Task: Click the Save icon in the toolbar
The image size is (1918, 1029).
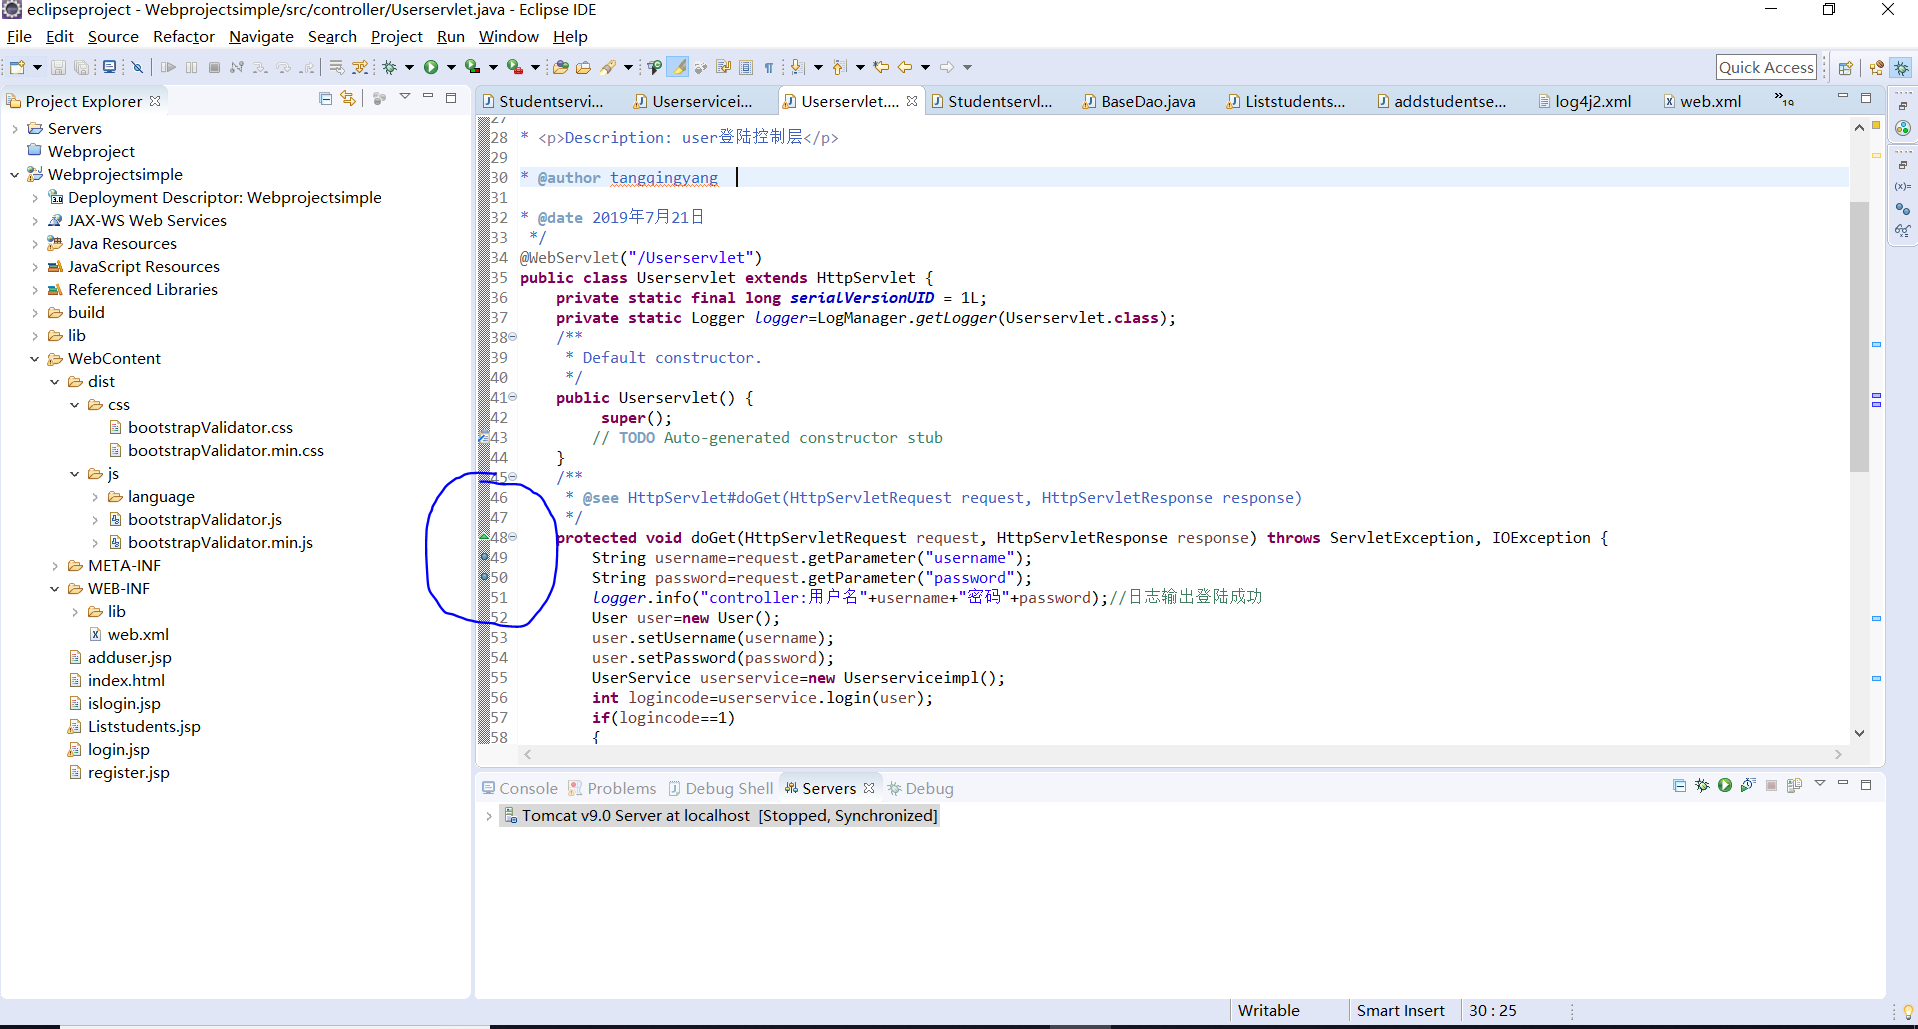Action: tap(58, 67)
